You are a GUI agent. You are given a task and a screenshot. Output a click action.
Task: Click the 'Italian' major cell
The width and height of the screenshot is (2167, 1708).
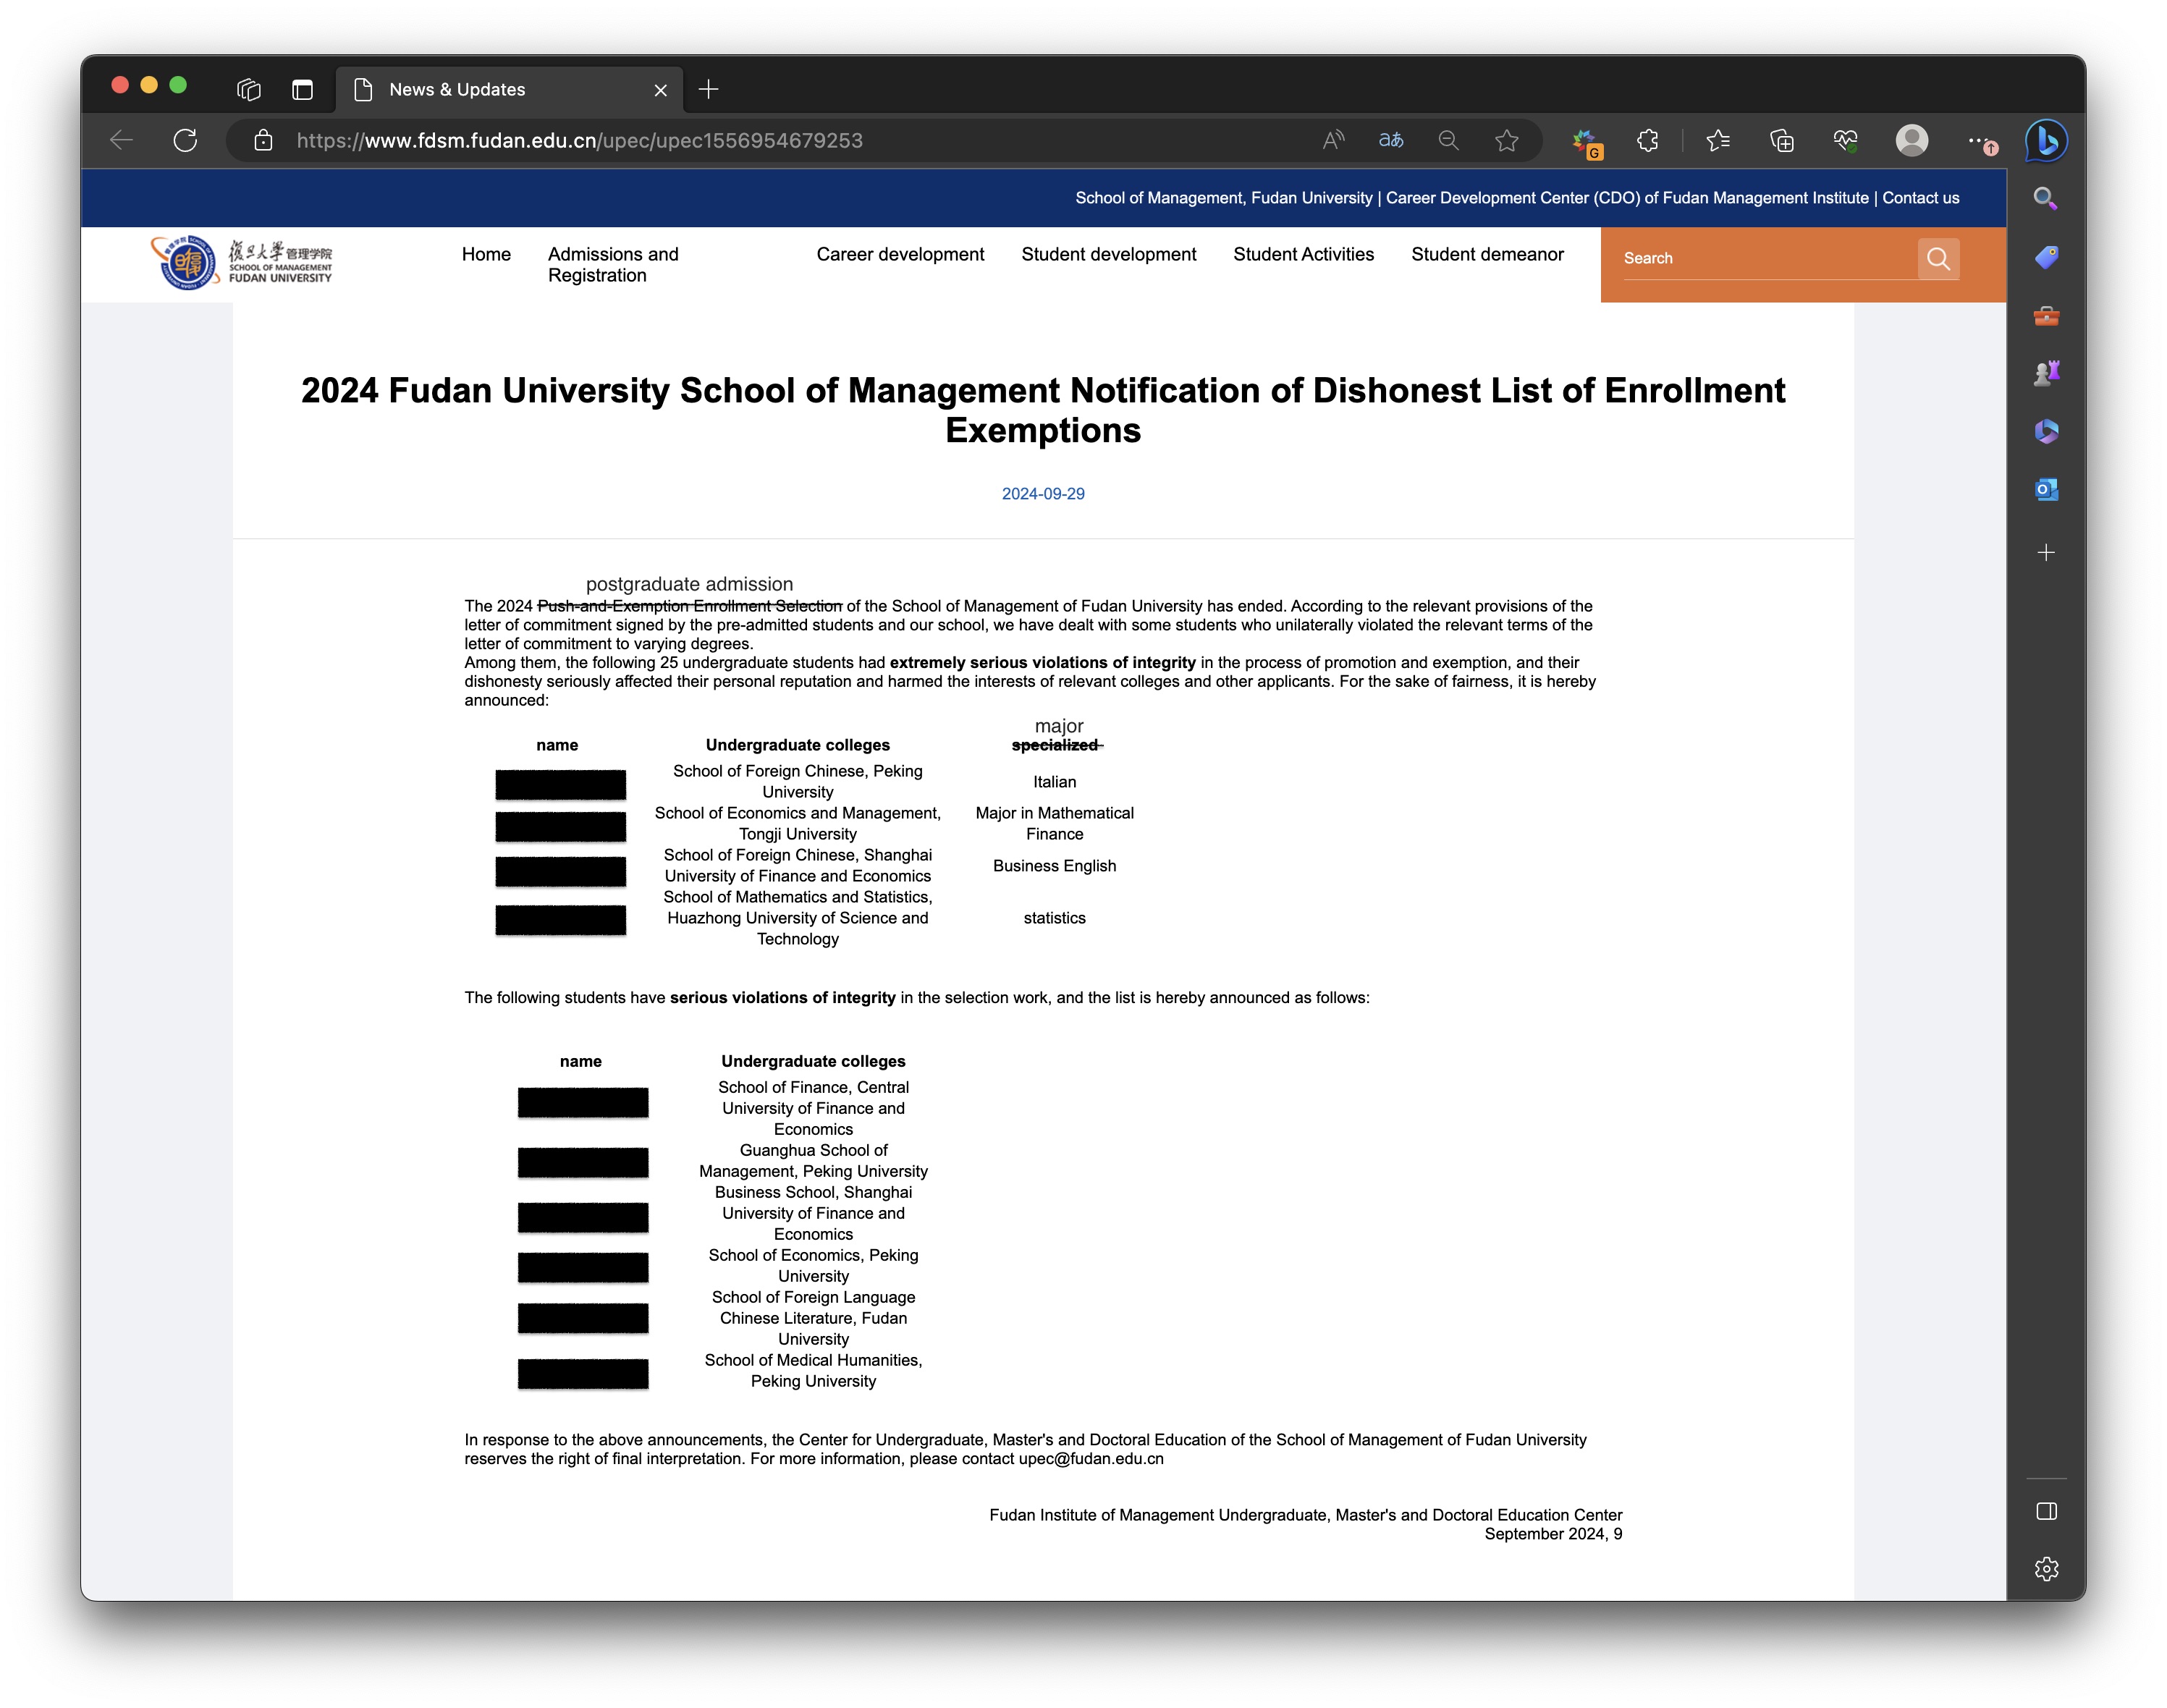click(1054, 782)
